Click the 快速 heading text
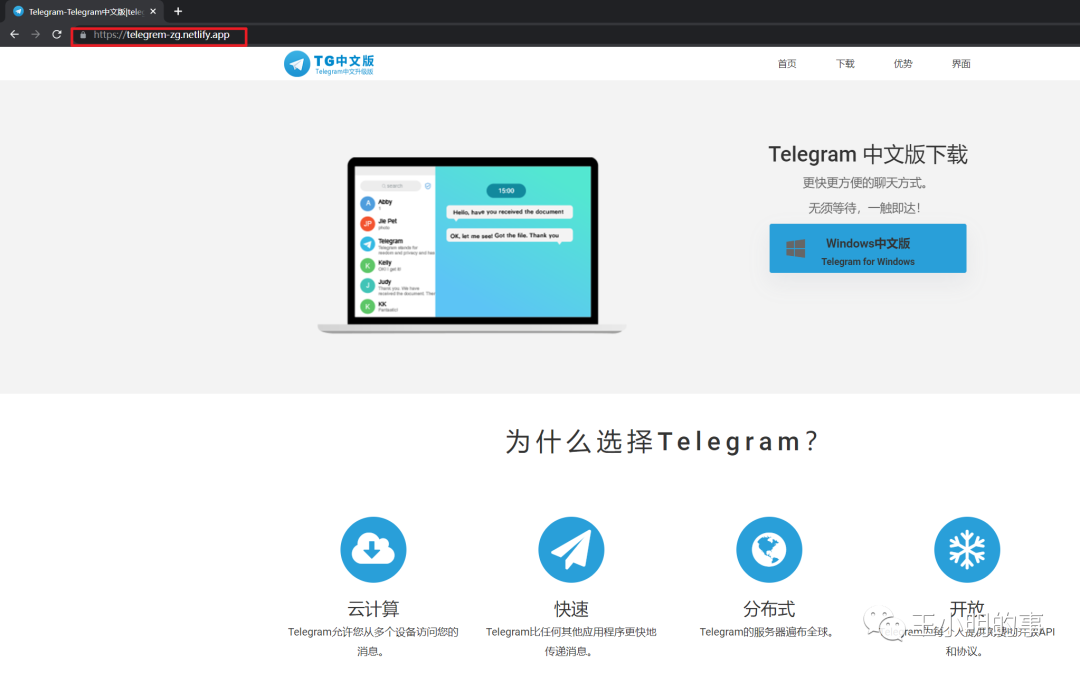 click(x=571, y=609)
